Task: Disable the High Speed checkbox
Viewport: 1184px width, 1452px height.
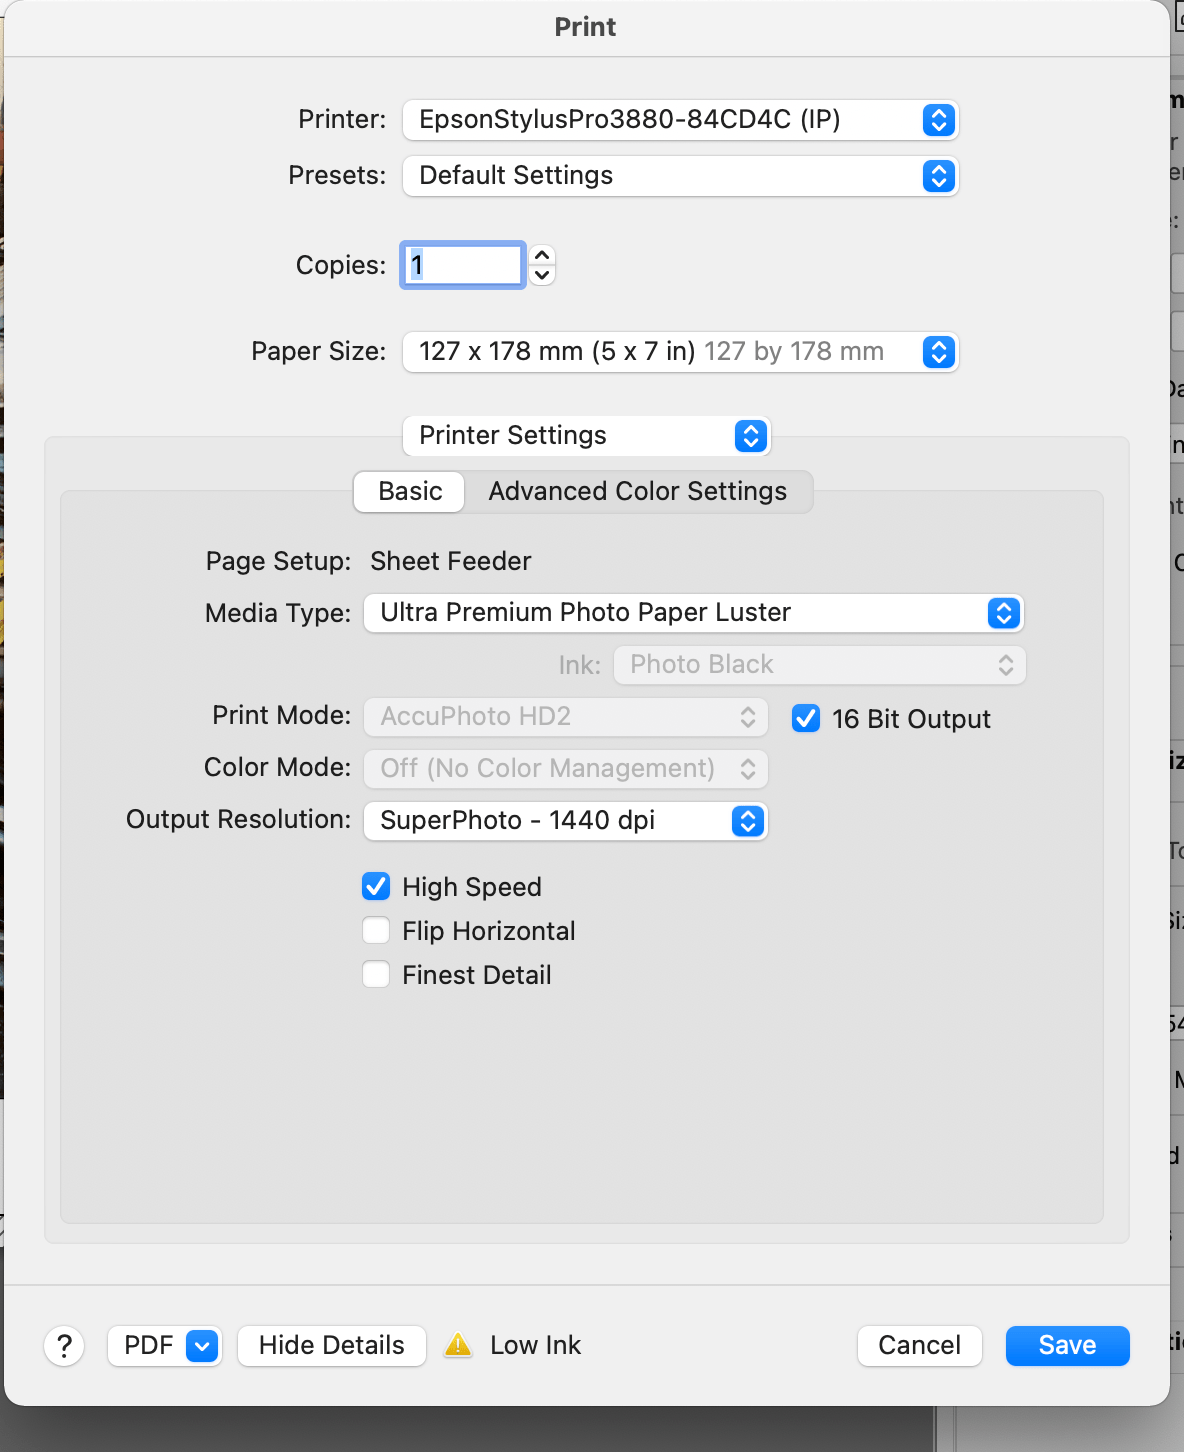Action: (x=375, y=886)
